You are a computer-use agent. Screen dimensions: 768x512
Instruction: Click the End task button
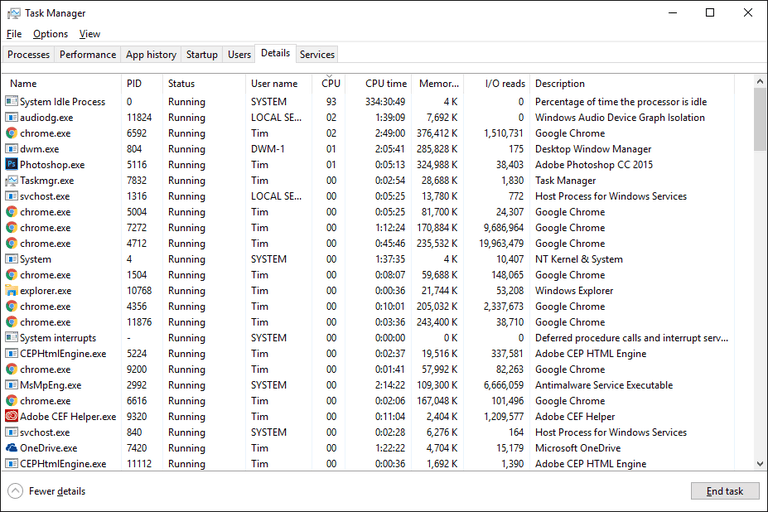click(x=725, y=491)
